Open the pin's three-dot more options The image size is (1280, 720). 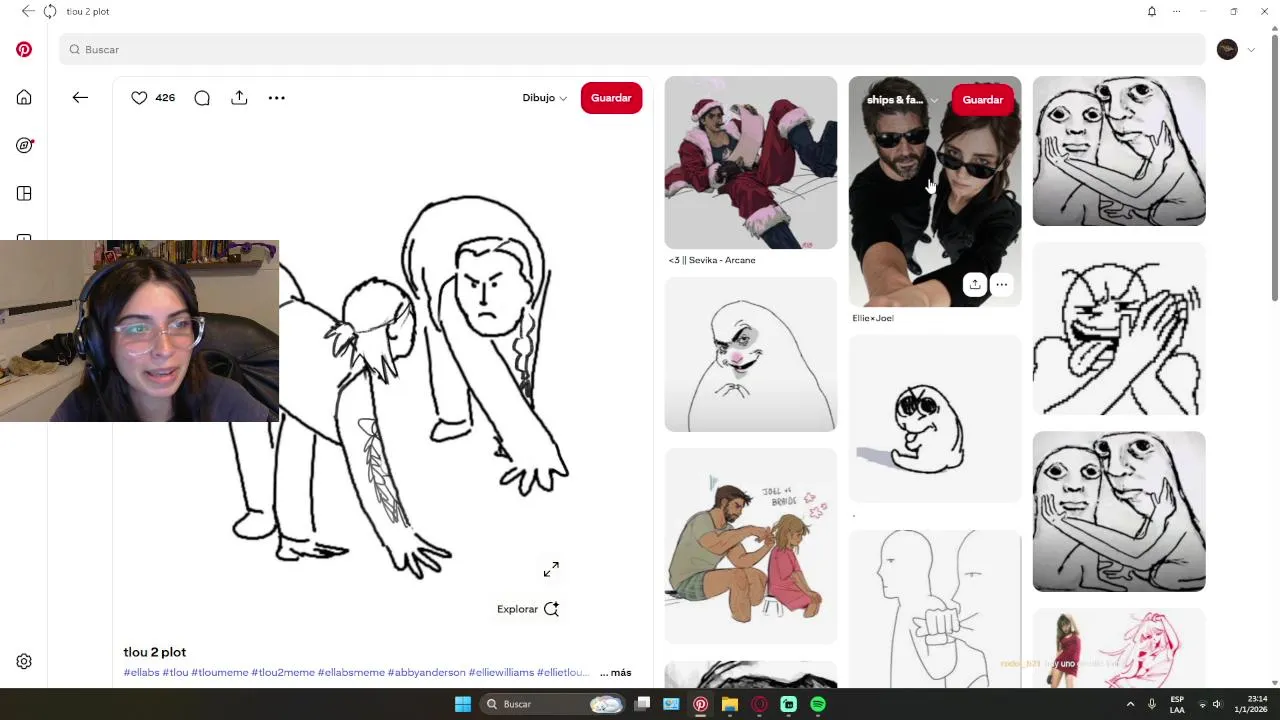coord(277,97)
